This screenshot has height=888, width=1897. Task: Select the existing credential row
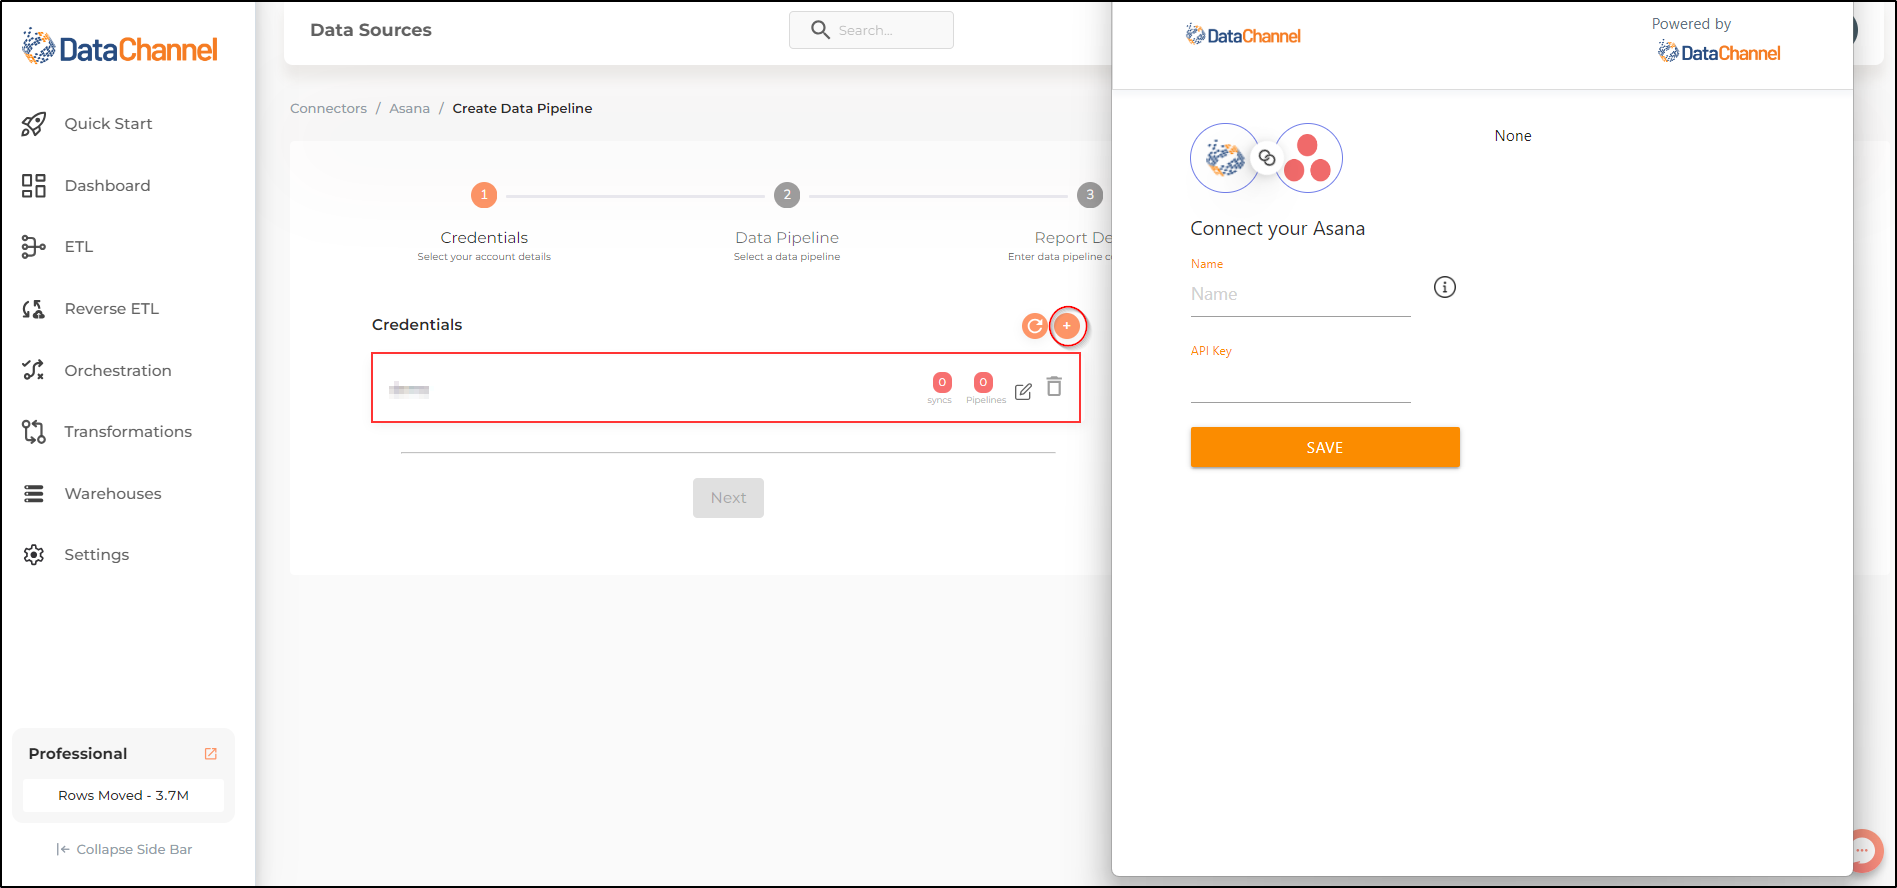(726, 388)
